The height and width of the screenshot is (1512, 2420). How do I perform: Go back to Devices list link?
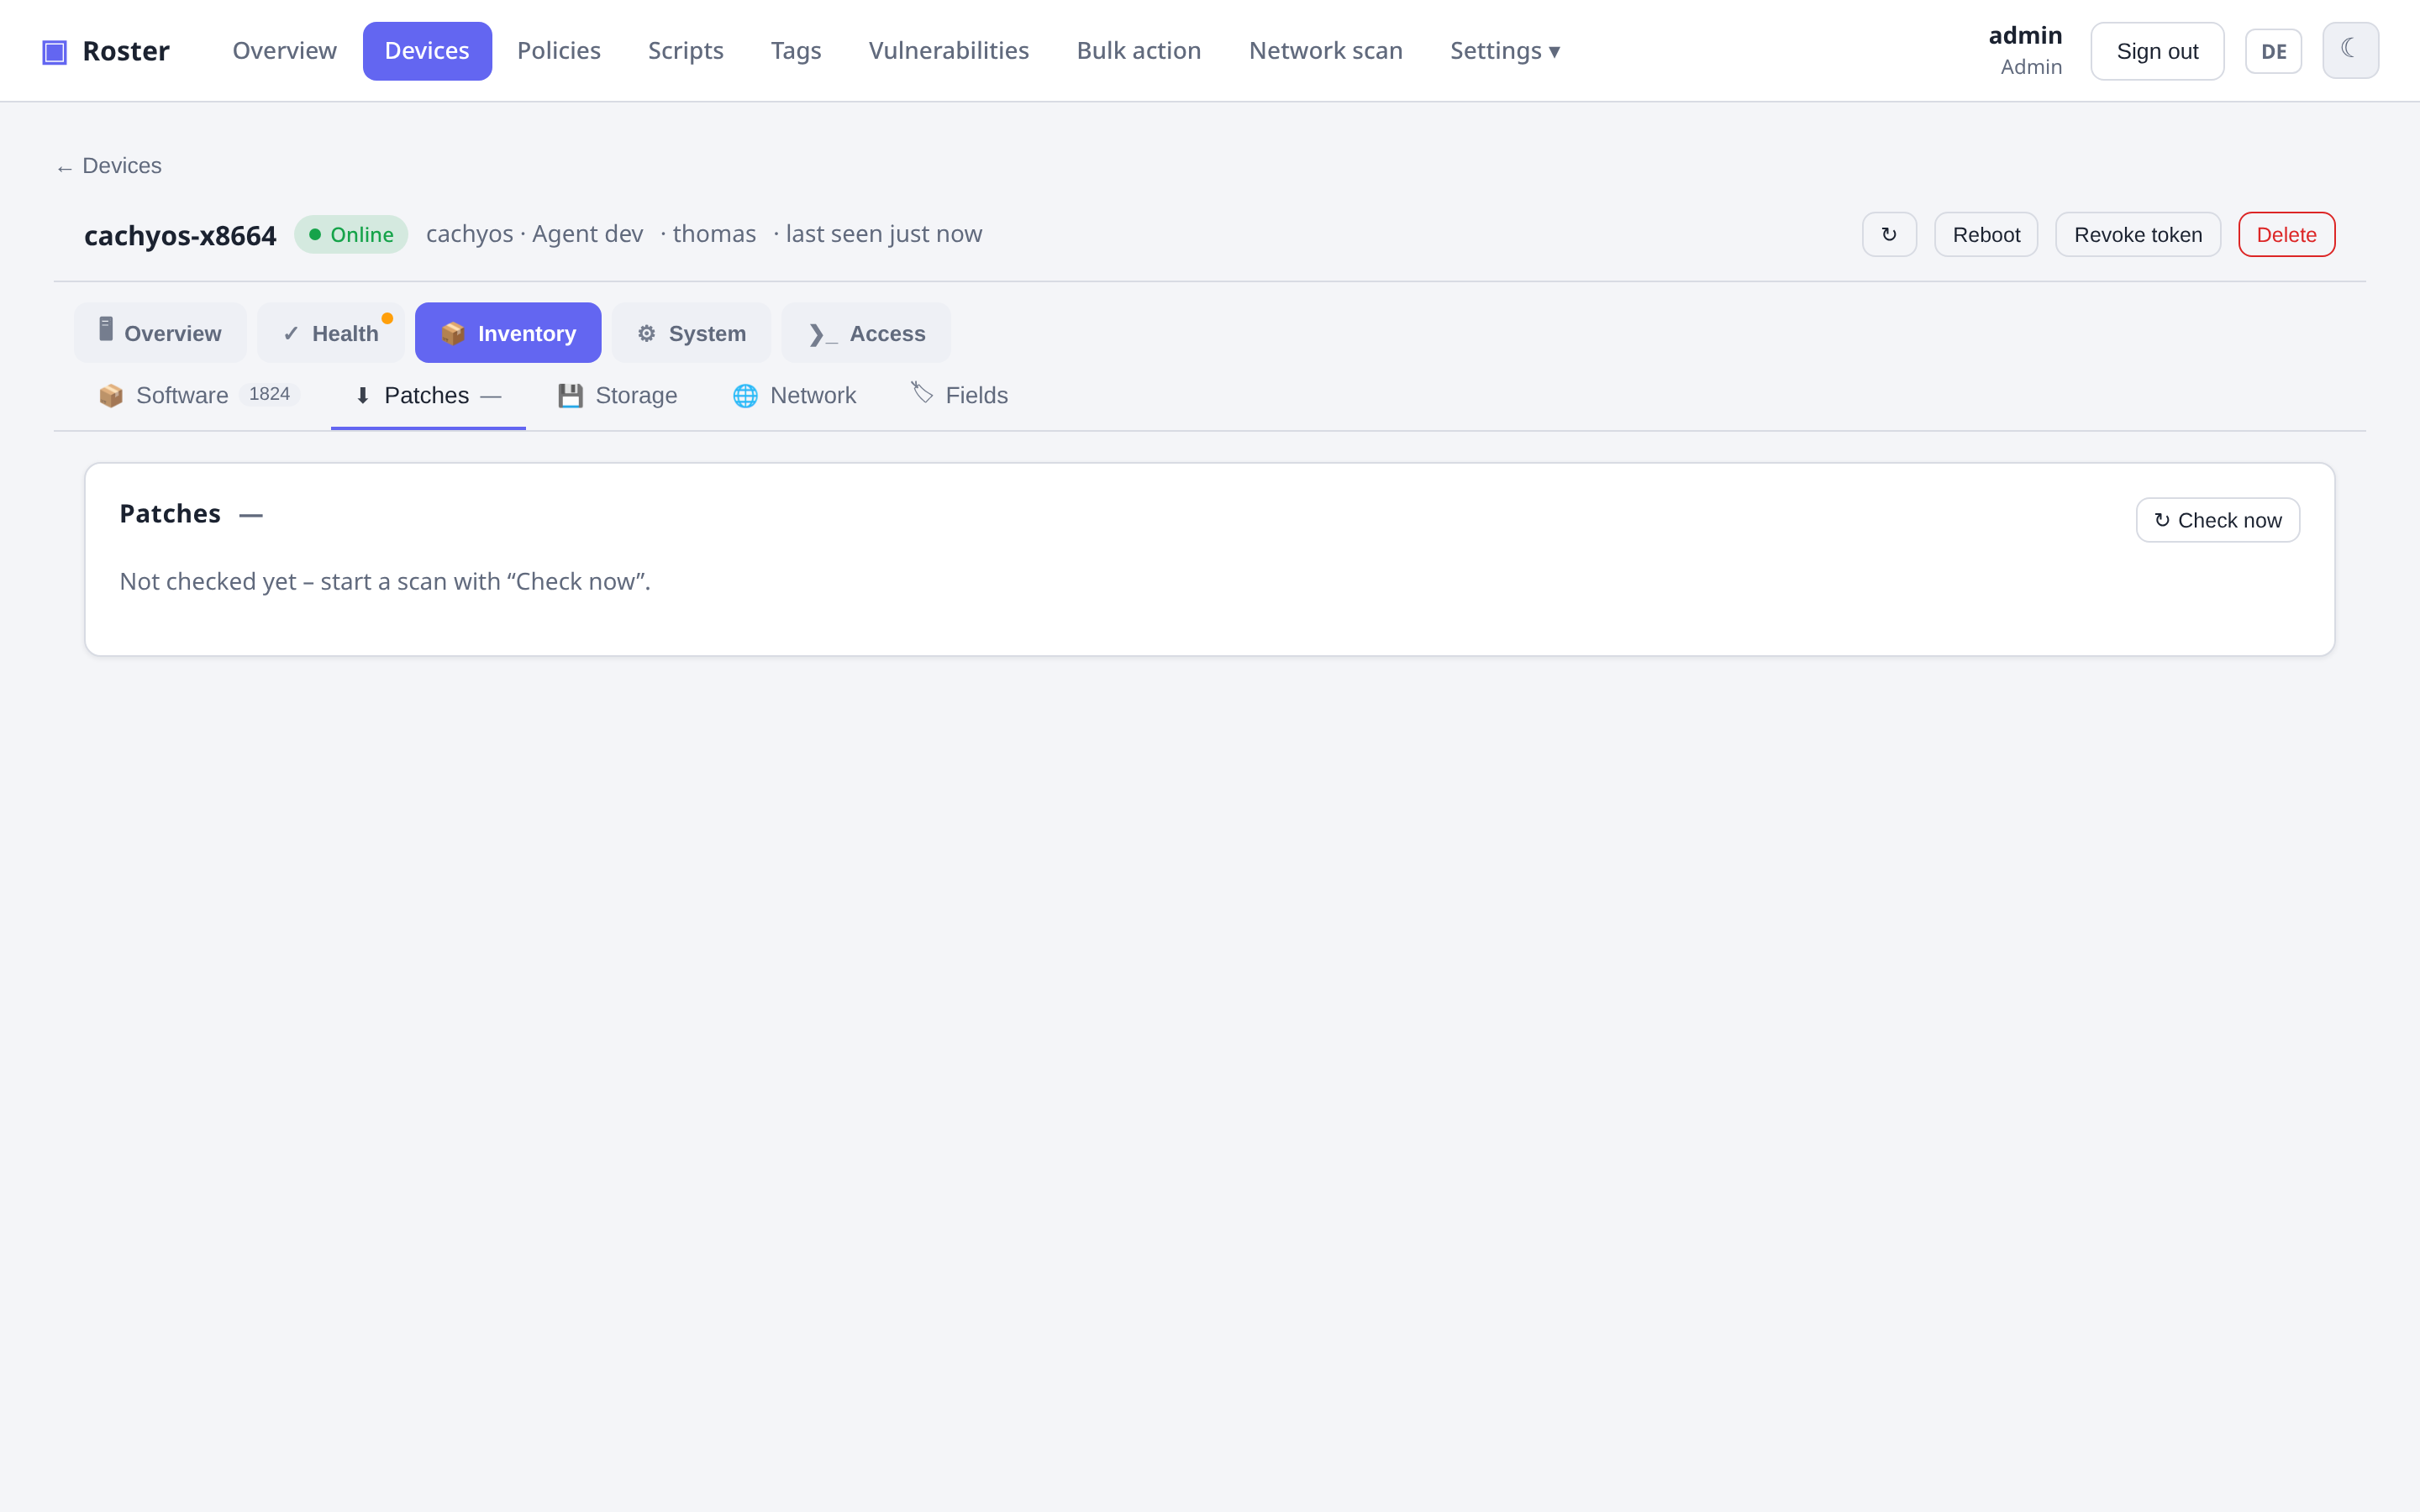pos(109,166)
